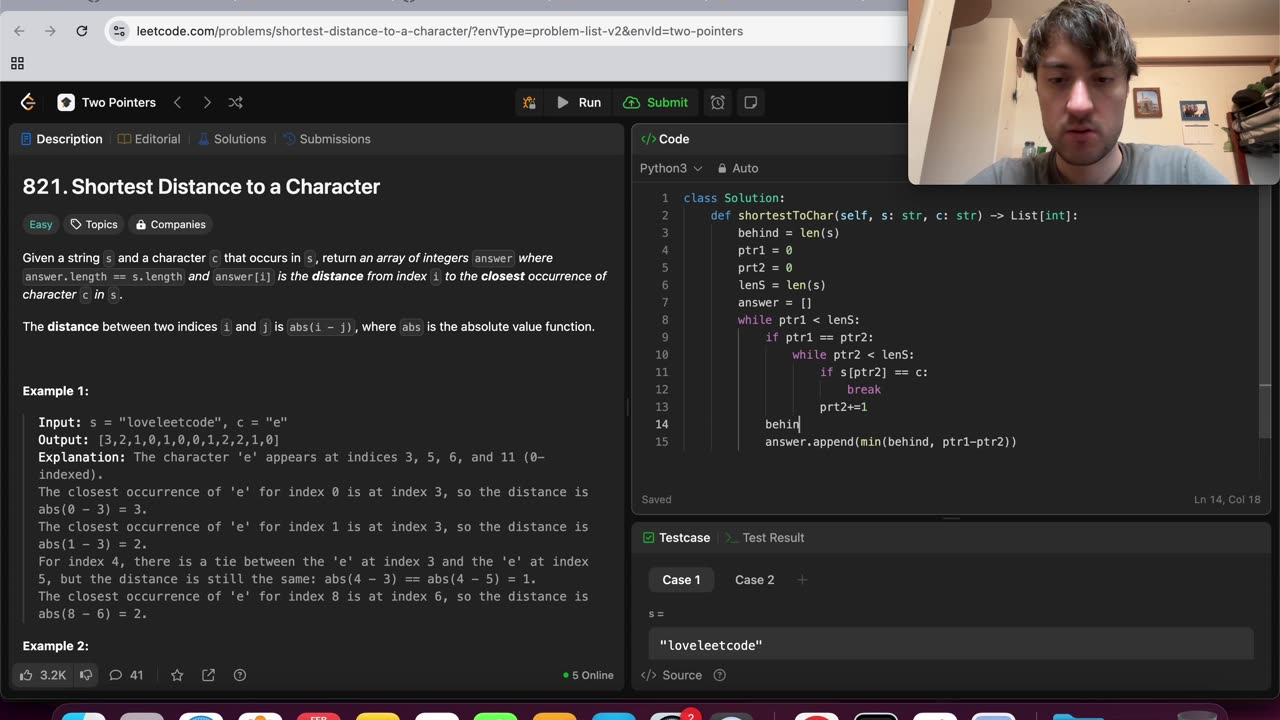Click the 'Ln 14, Col 18' status
The width and height of the screenshot is (1280, 720).
pyautogui.click(x=1227, y=499)
